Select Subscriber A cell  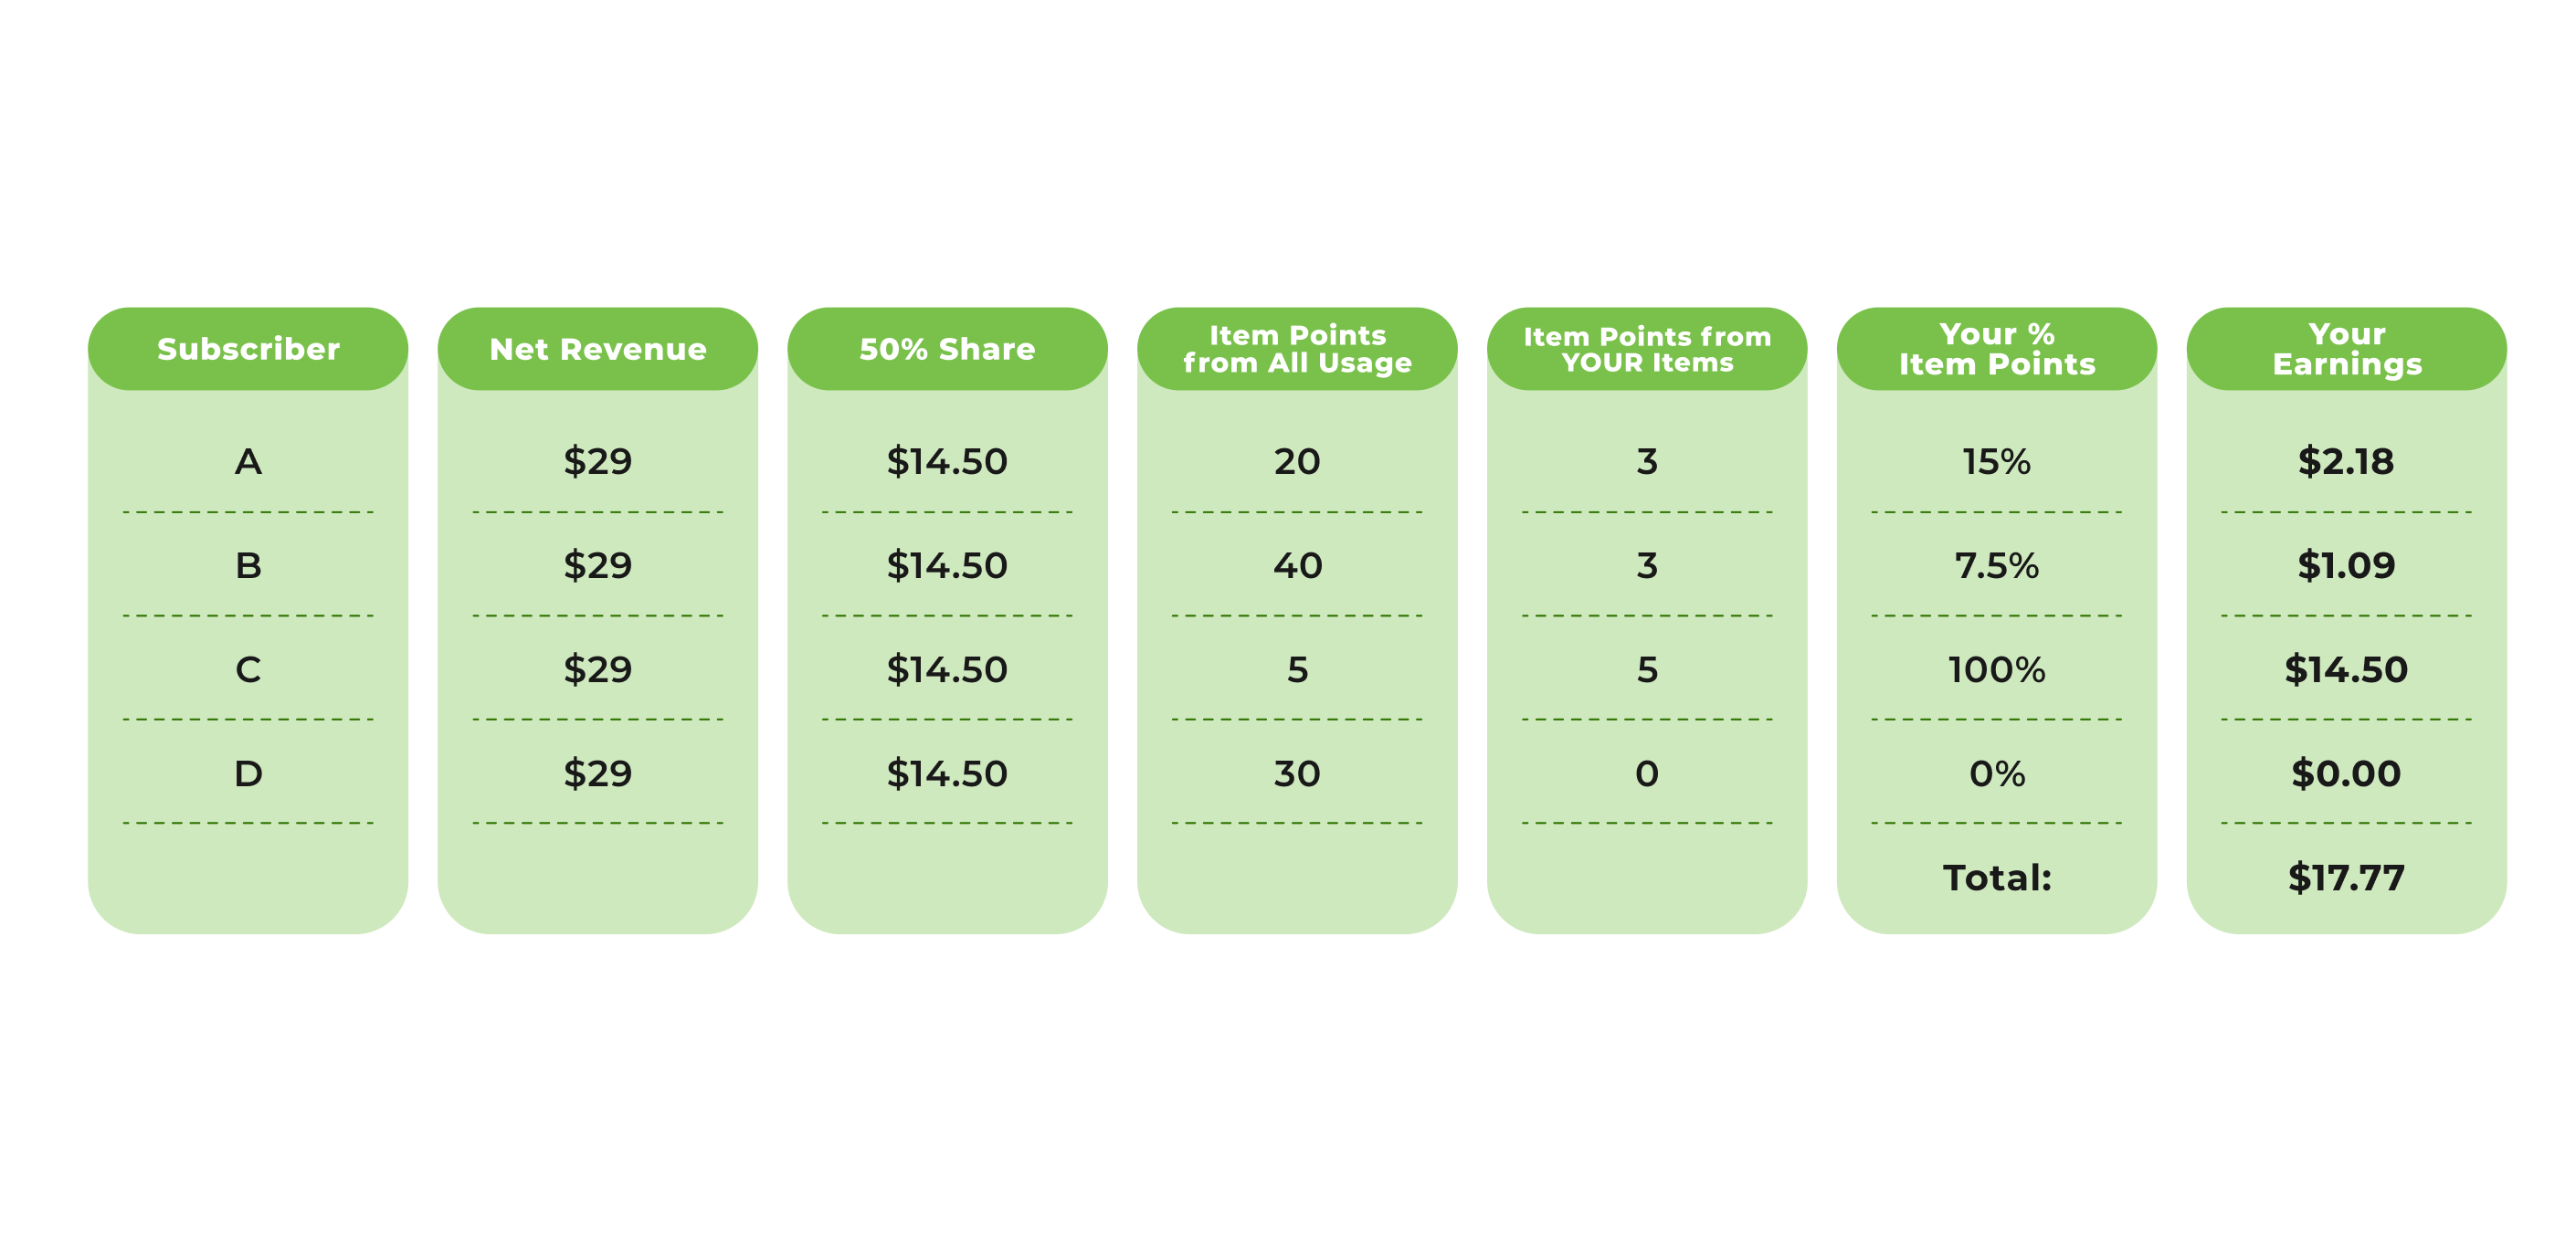(248, 462)
